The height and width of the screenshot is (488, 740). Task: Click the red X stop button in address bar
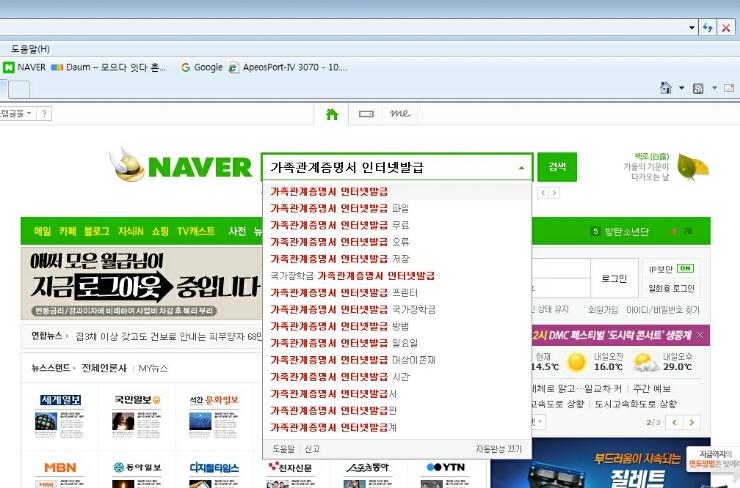(726, 28)
